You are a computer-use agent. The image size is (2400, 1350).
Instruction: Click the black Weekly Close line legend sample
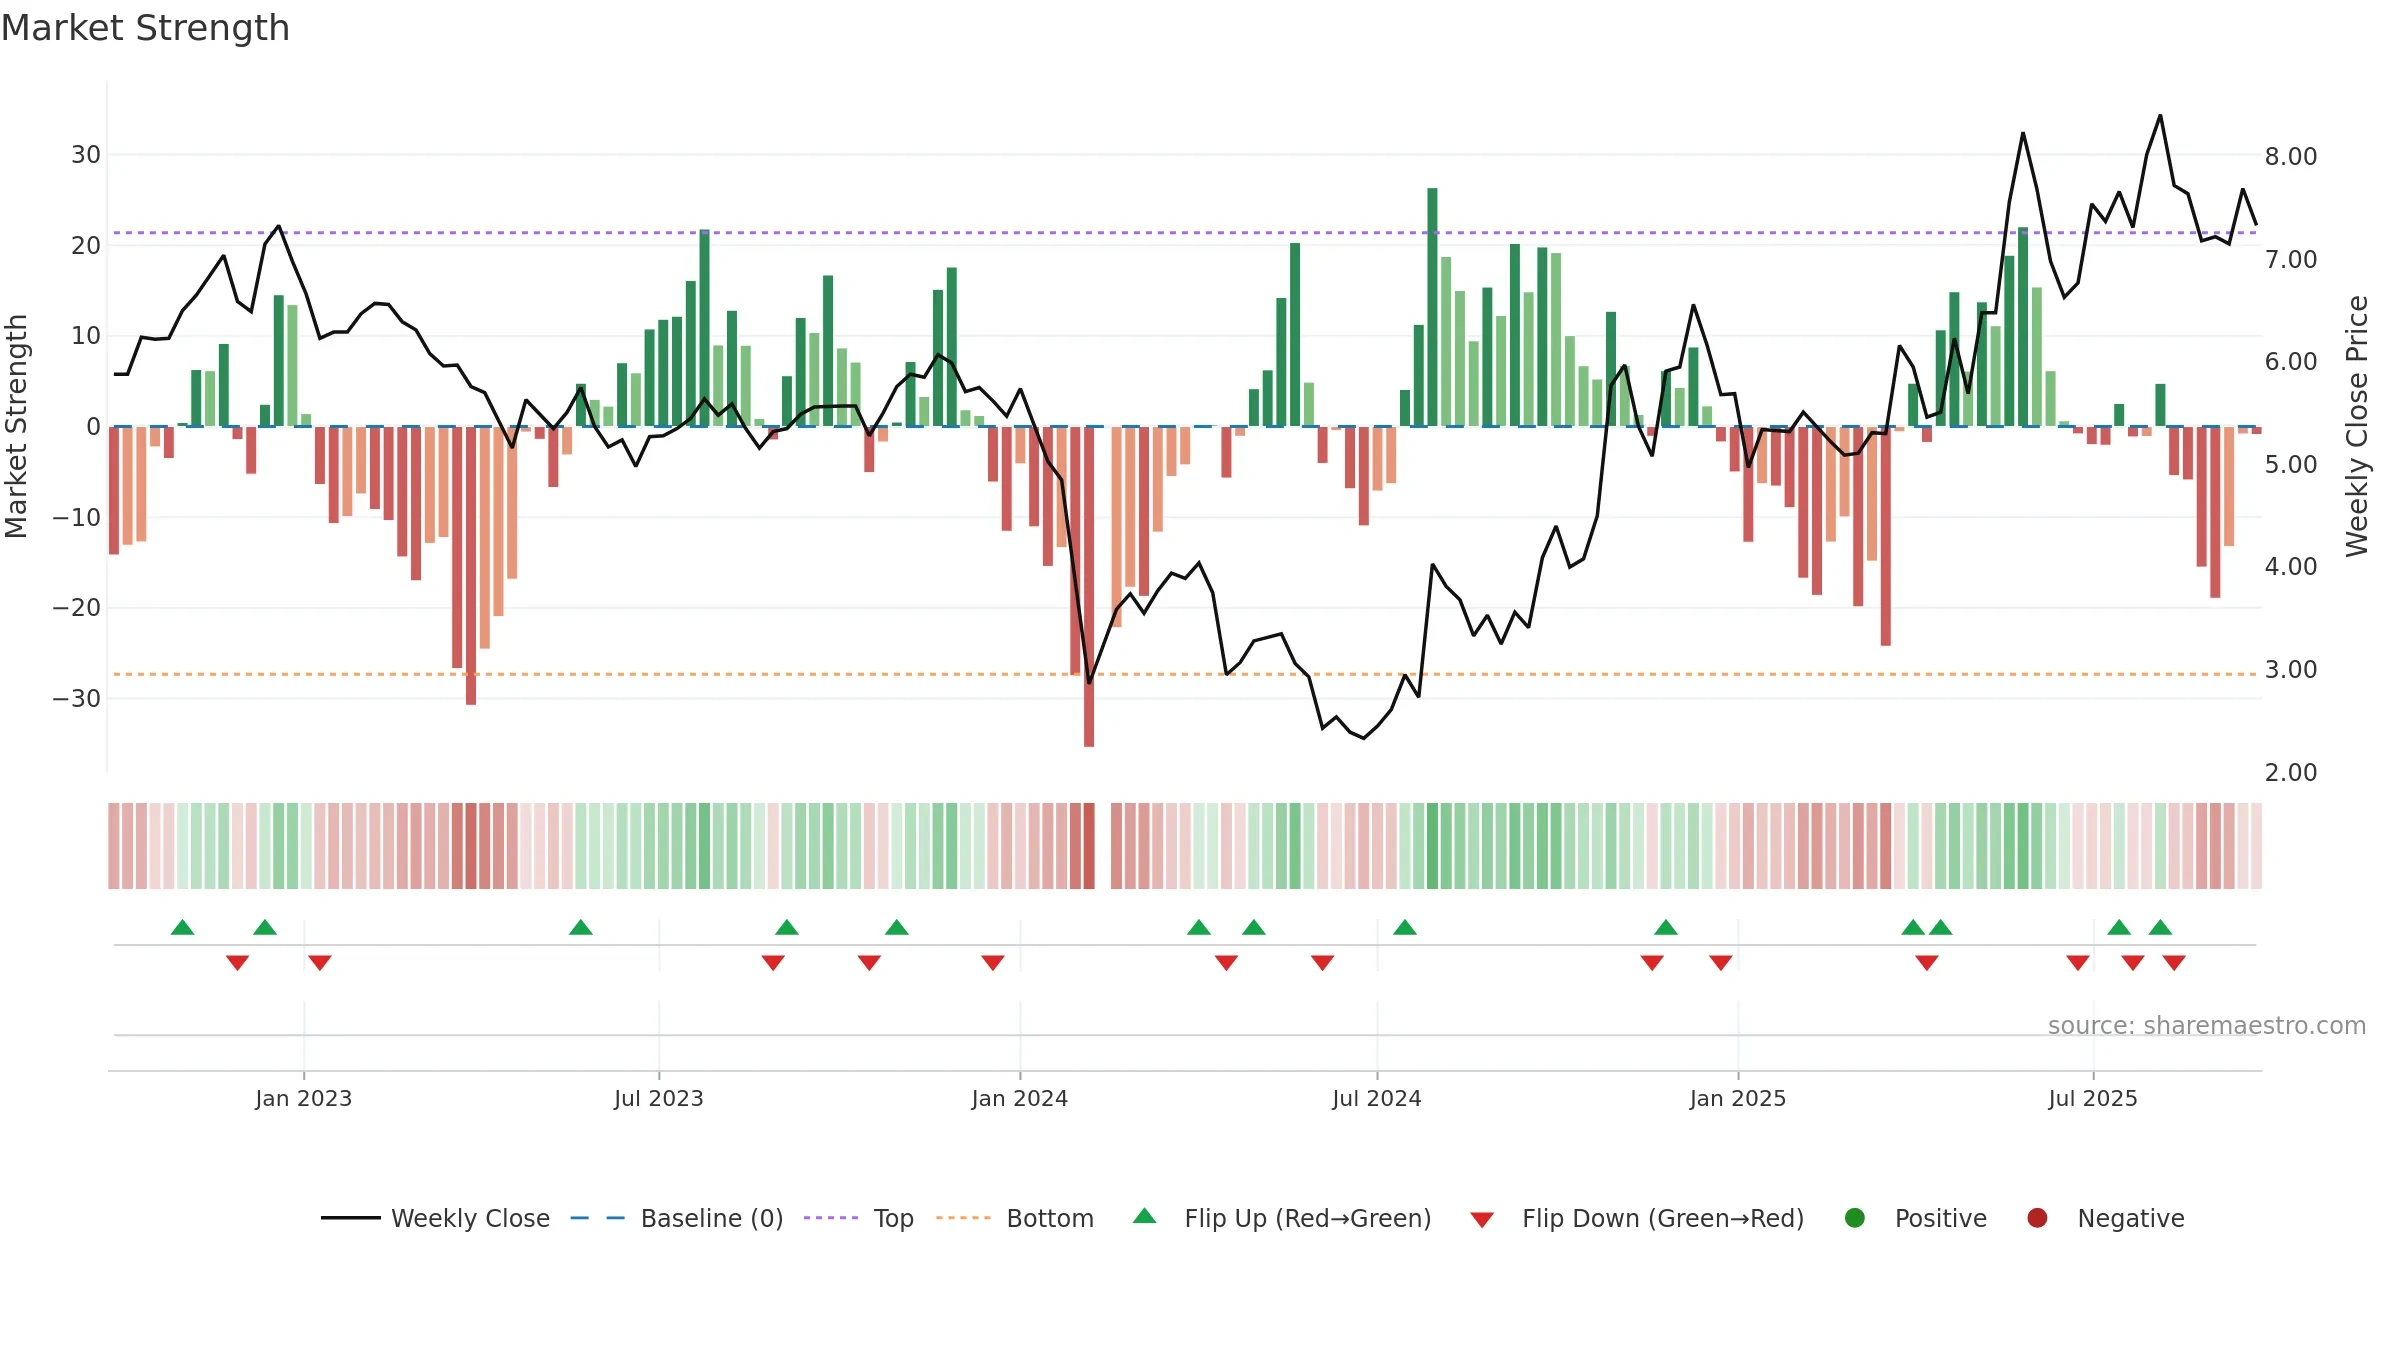coord(350,1218)
